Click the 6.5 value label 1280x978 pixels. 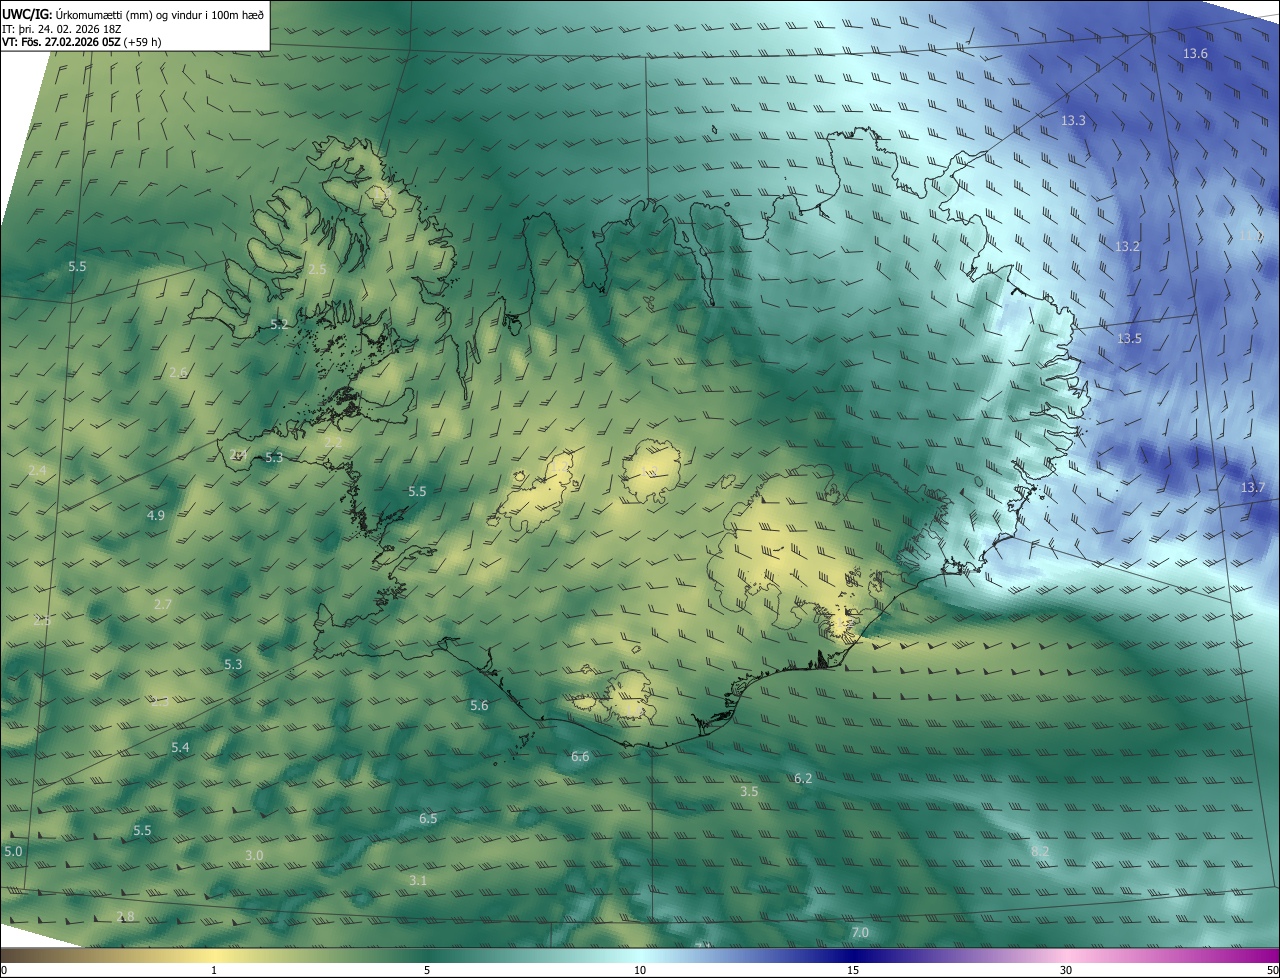coord(428,818)
